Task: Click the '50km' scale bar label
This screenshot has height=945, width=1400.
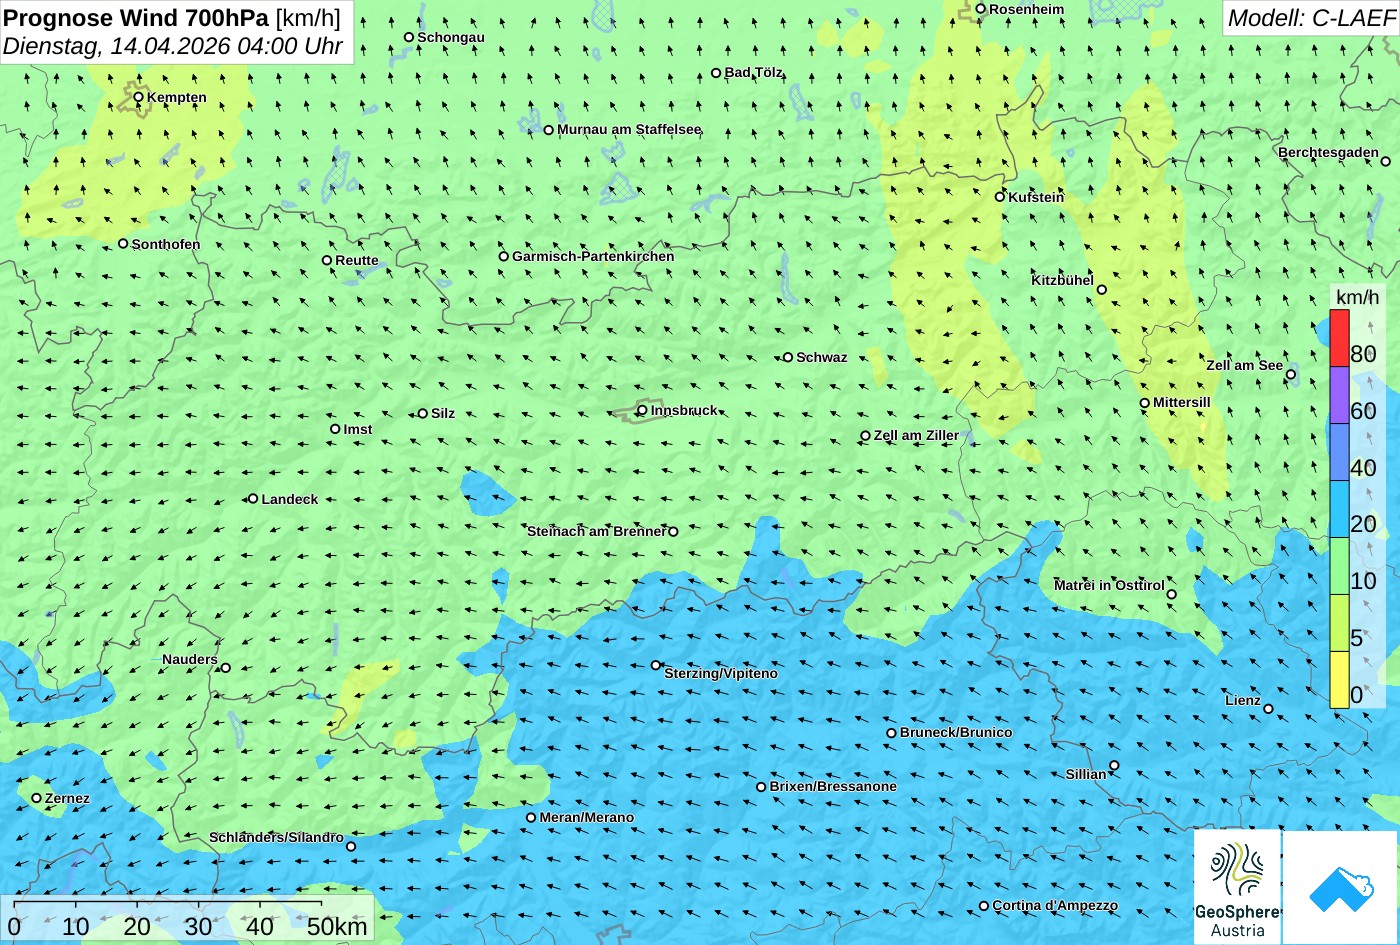Action: (336, 926)
